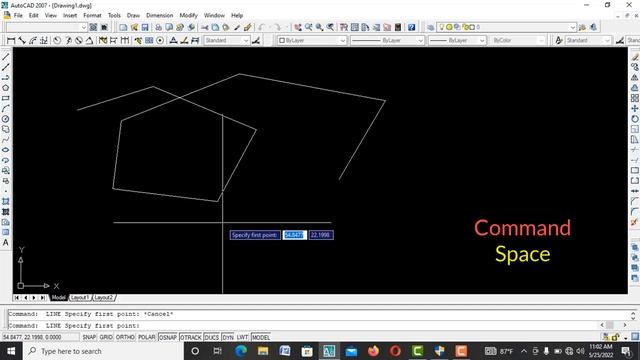The height and width of the screenshot is (360, 640).
Task: Click the Zoom realtime icon
Action: coord(309,27)
